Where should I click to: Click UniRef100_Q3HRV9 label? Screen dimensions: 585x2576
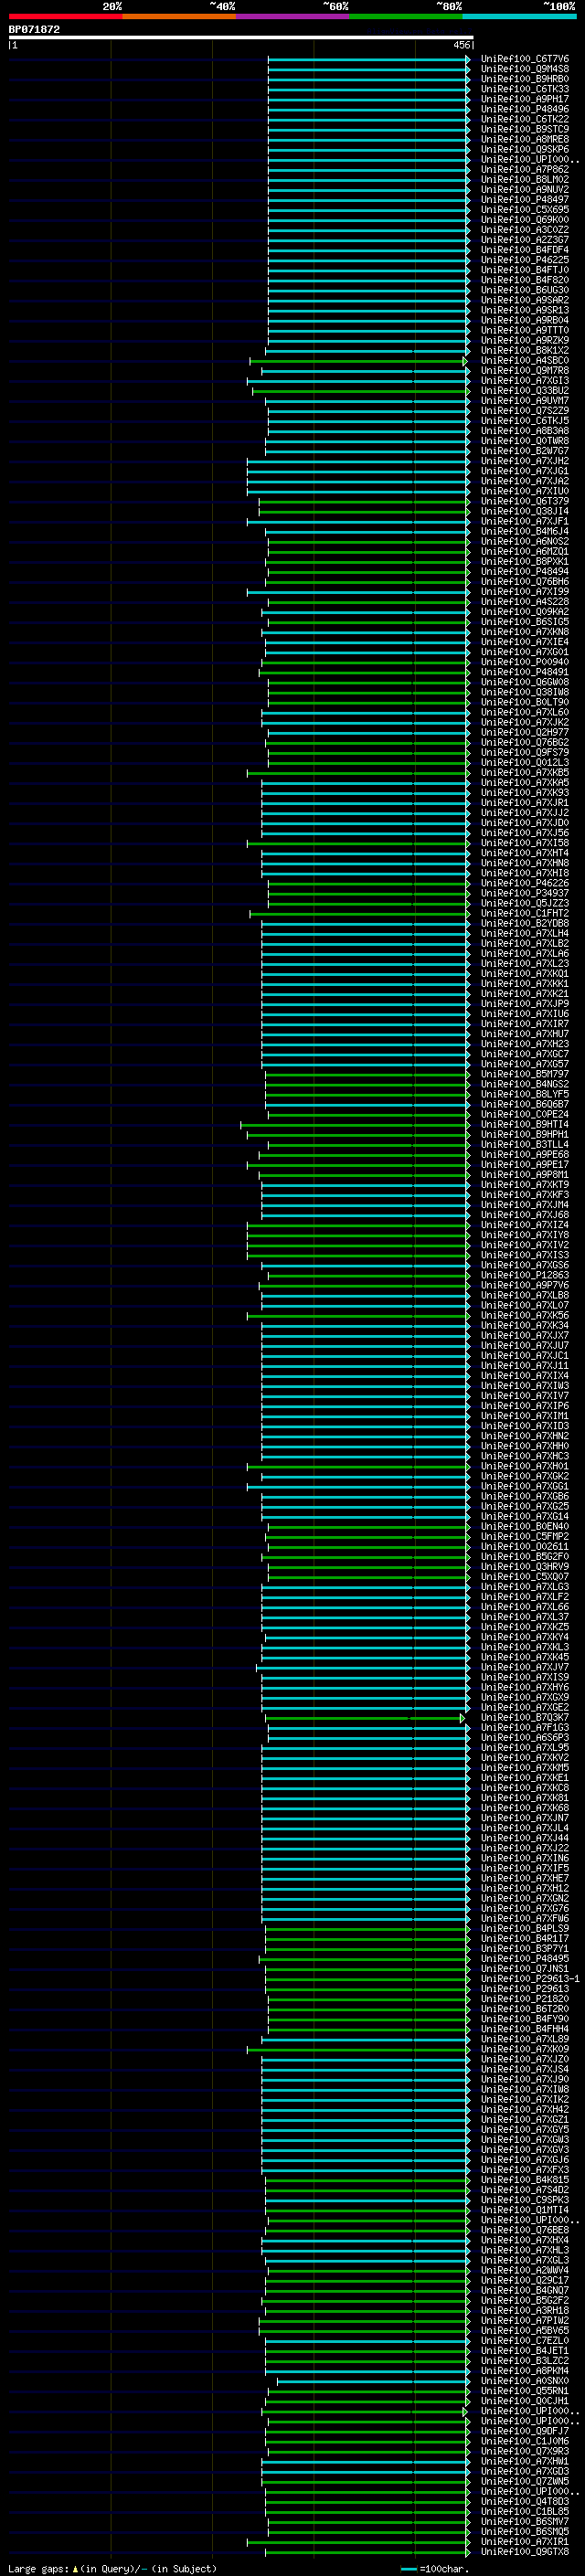point(524,1566)
